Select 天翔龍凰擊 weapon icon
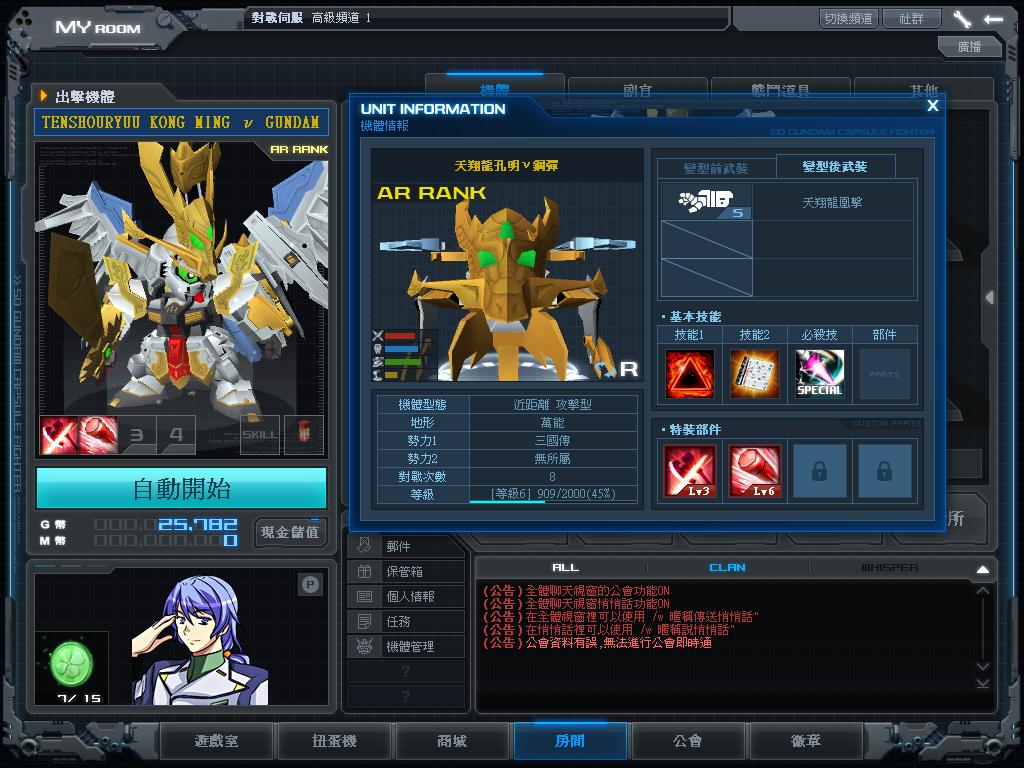This screenshot has width=1024, height=768. (707, 202)
